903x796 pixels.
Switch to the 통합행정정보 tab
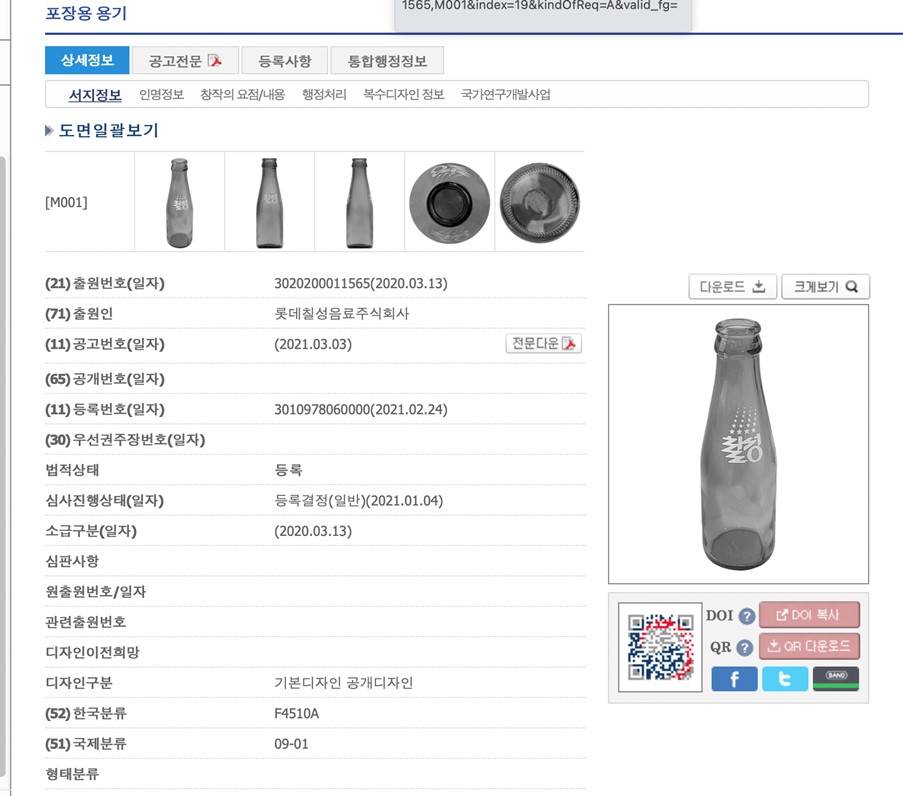387,60
